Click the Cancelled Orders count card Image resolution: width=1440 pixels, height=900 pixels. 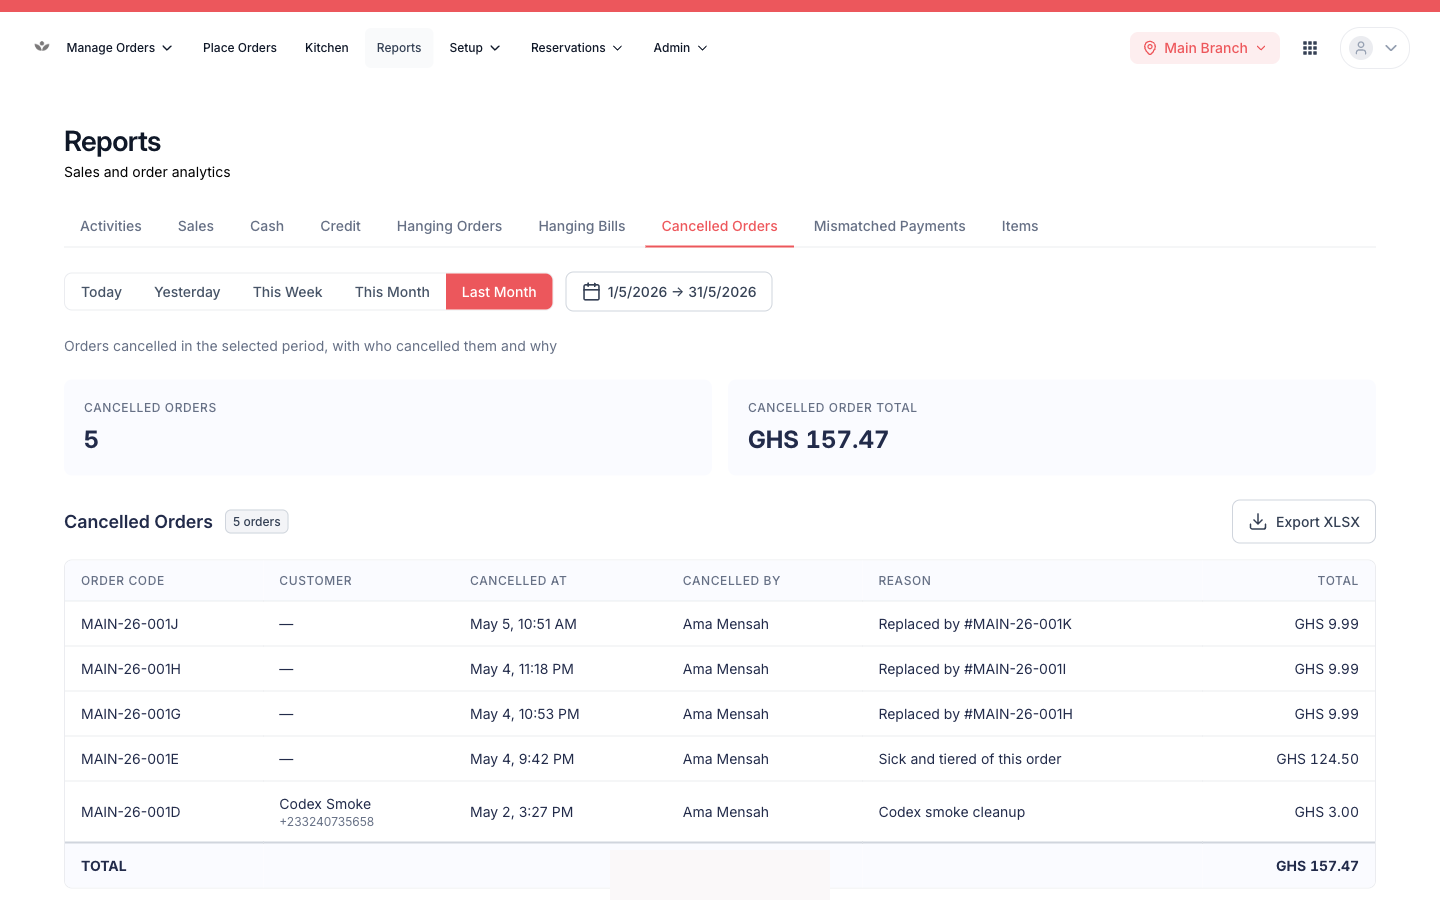[x=388, y=428]
